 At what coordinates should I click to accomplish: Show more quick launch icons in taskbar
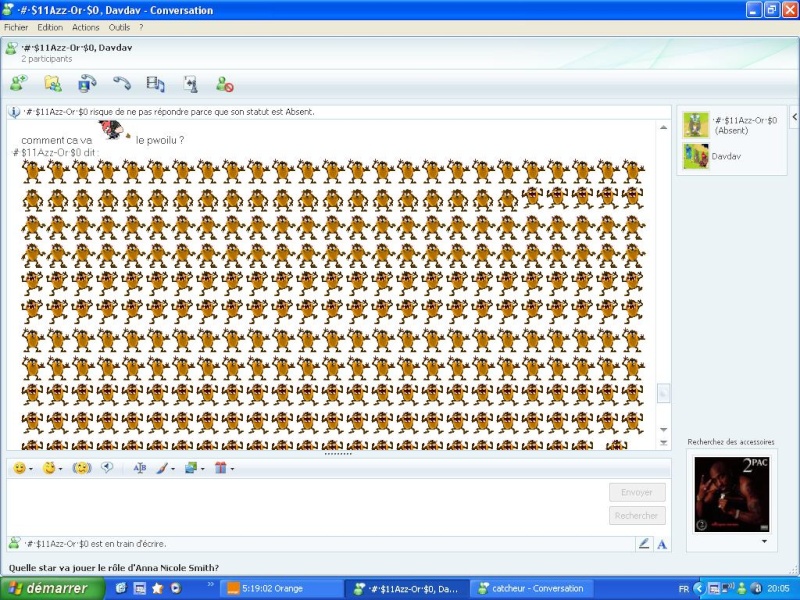210,584
